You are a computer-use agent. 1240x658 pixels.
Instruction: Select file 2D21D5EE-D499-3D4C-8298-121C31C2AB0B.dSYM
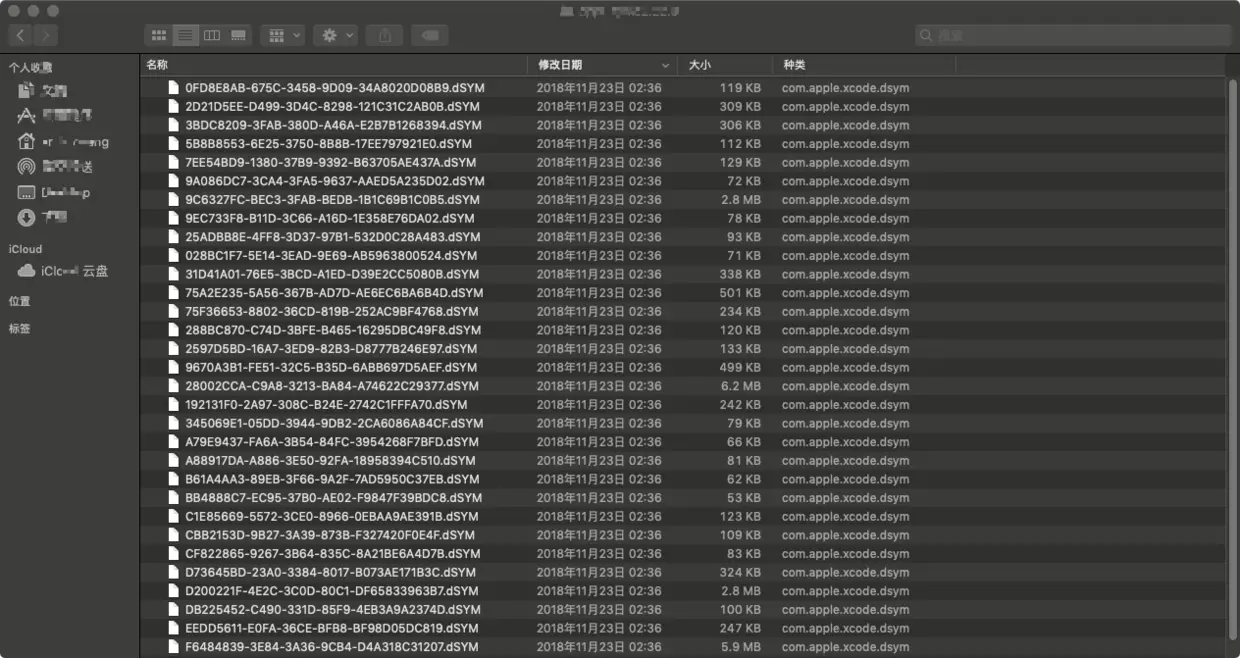coord(332,106)
